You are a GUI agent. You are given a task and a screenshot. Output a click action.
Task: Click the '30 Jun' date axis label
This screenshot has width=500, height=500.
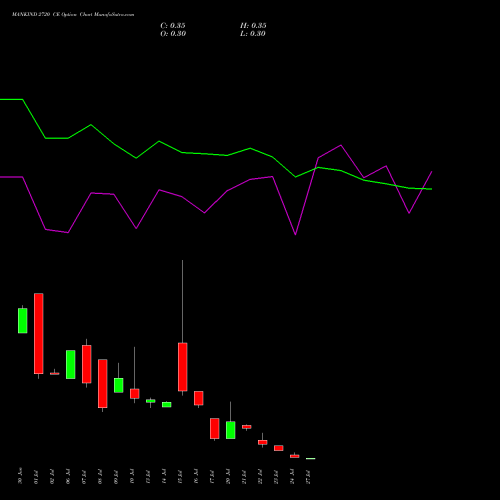(x=20, y=476)
